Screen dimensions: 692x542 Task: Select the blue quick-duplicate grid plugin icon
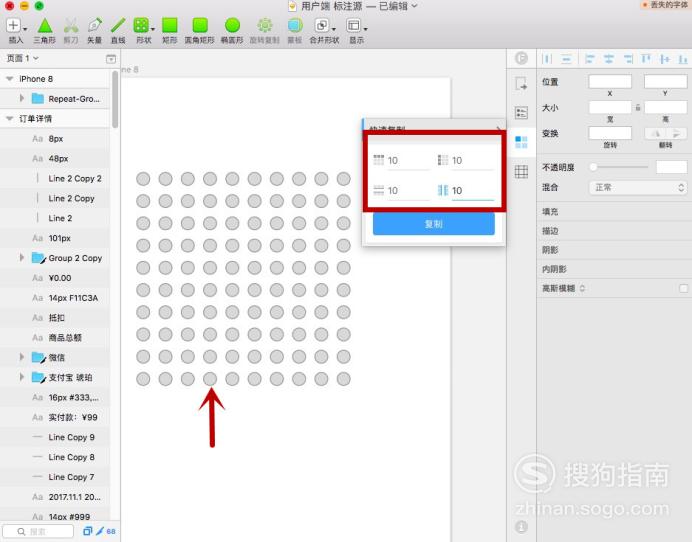click(521, 142)
